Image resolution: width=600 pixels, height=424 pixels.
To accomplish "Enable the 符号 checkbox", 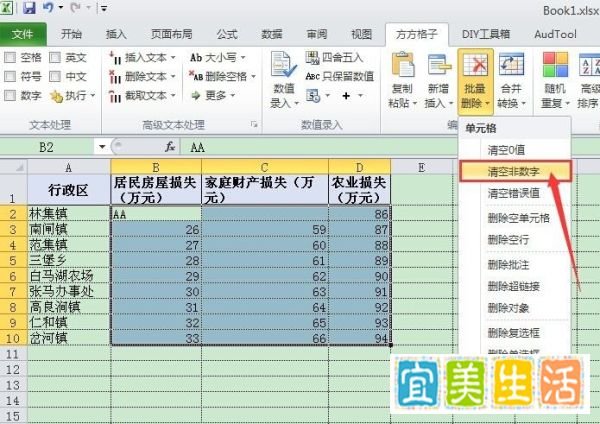I will pyautogui.click(x=10, y=77).
